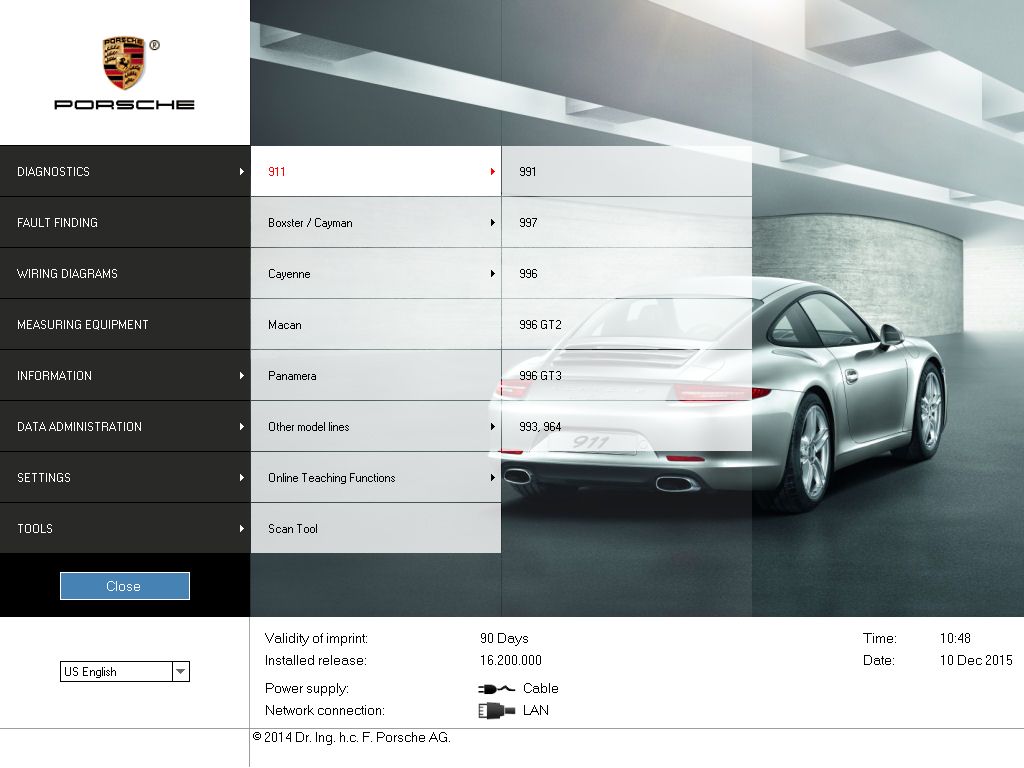
Task: Select the Cayenne model line
Action: click(376, 273)
